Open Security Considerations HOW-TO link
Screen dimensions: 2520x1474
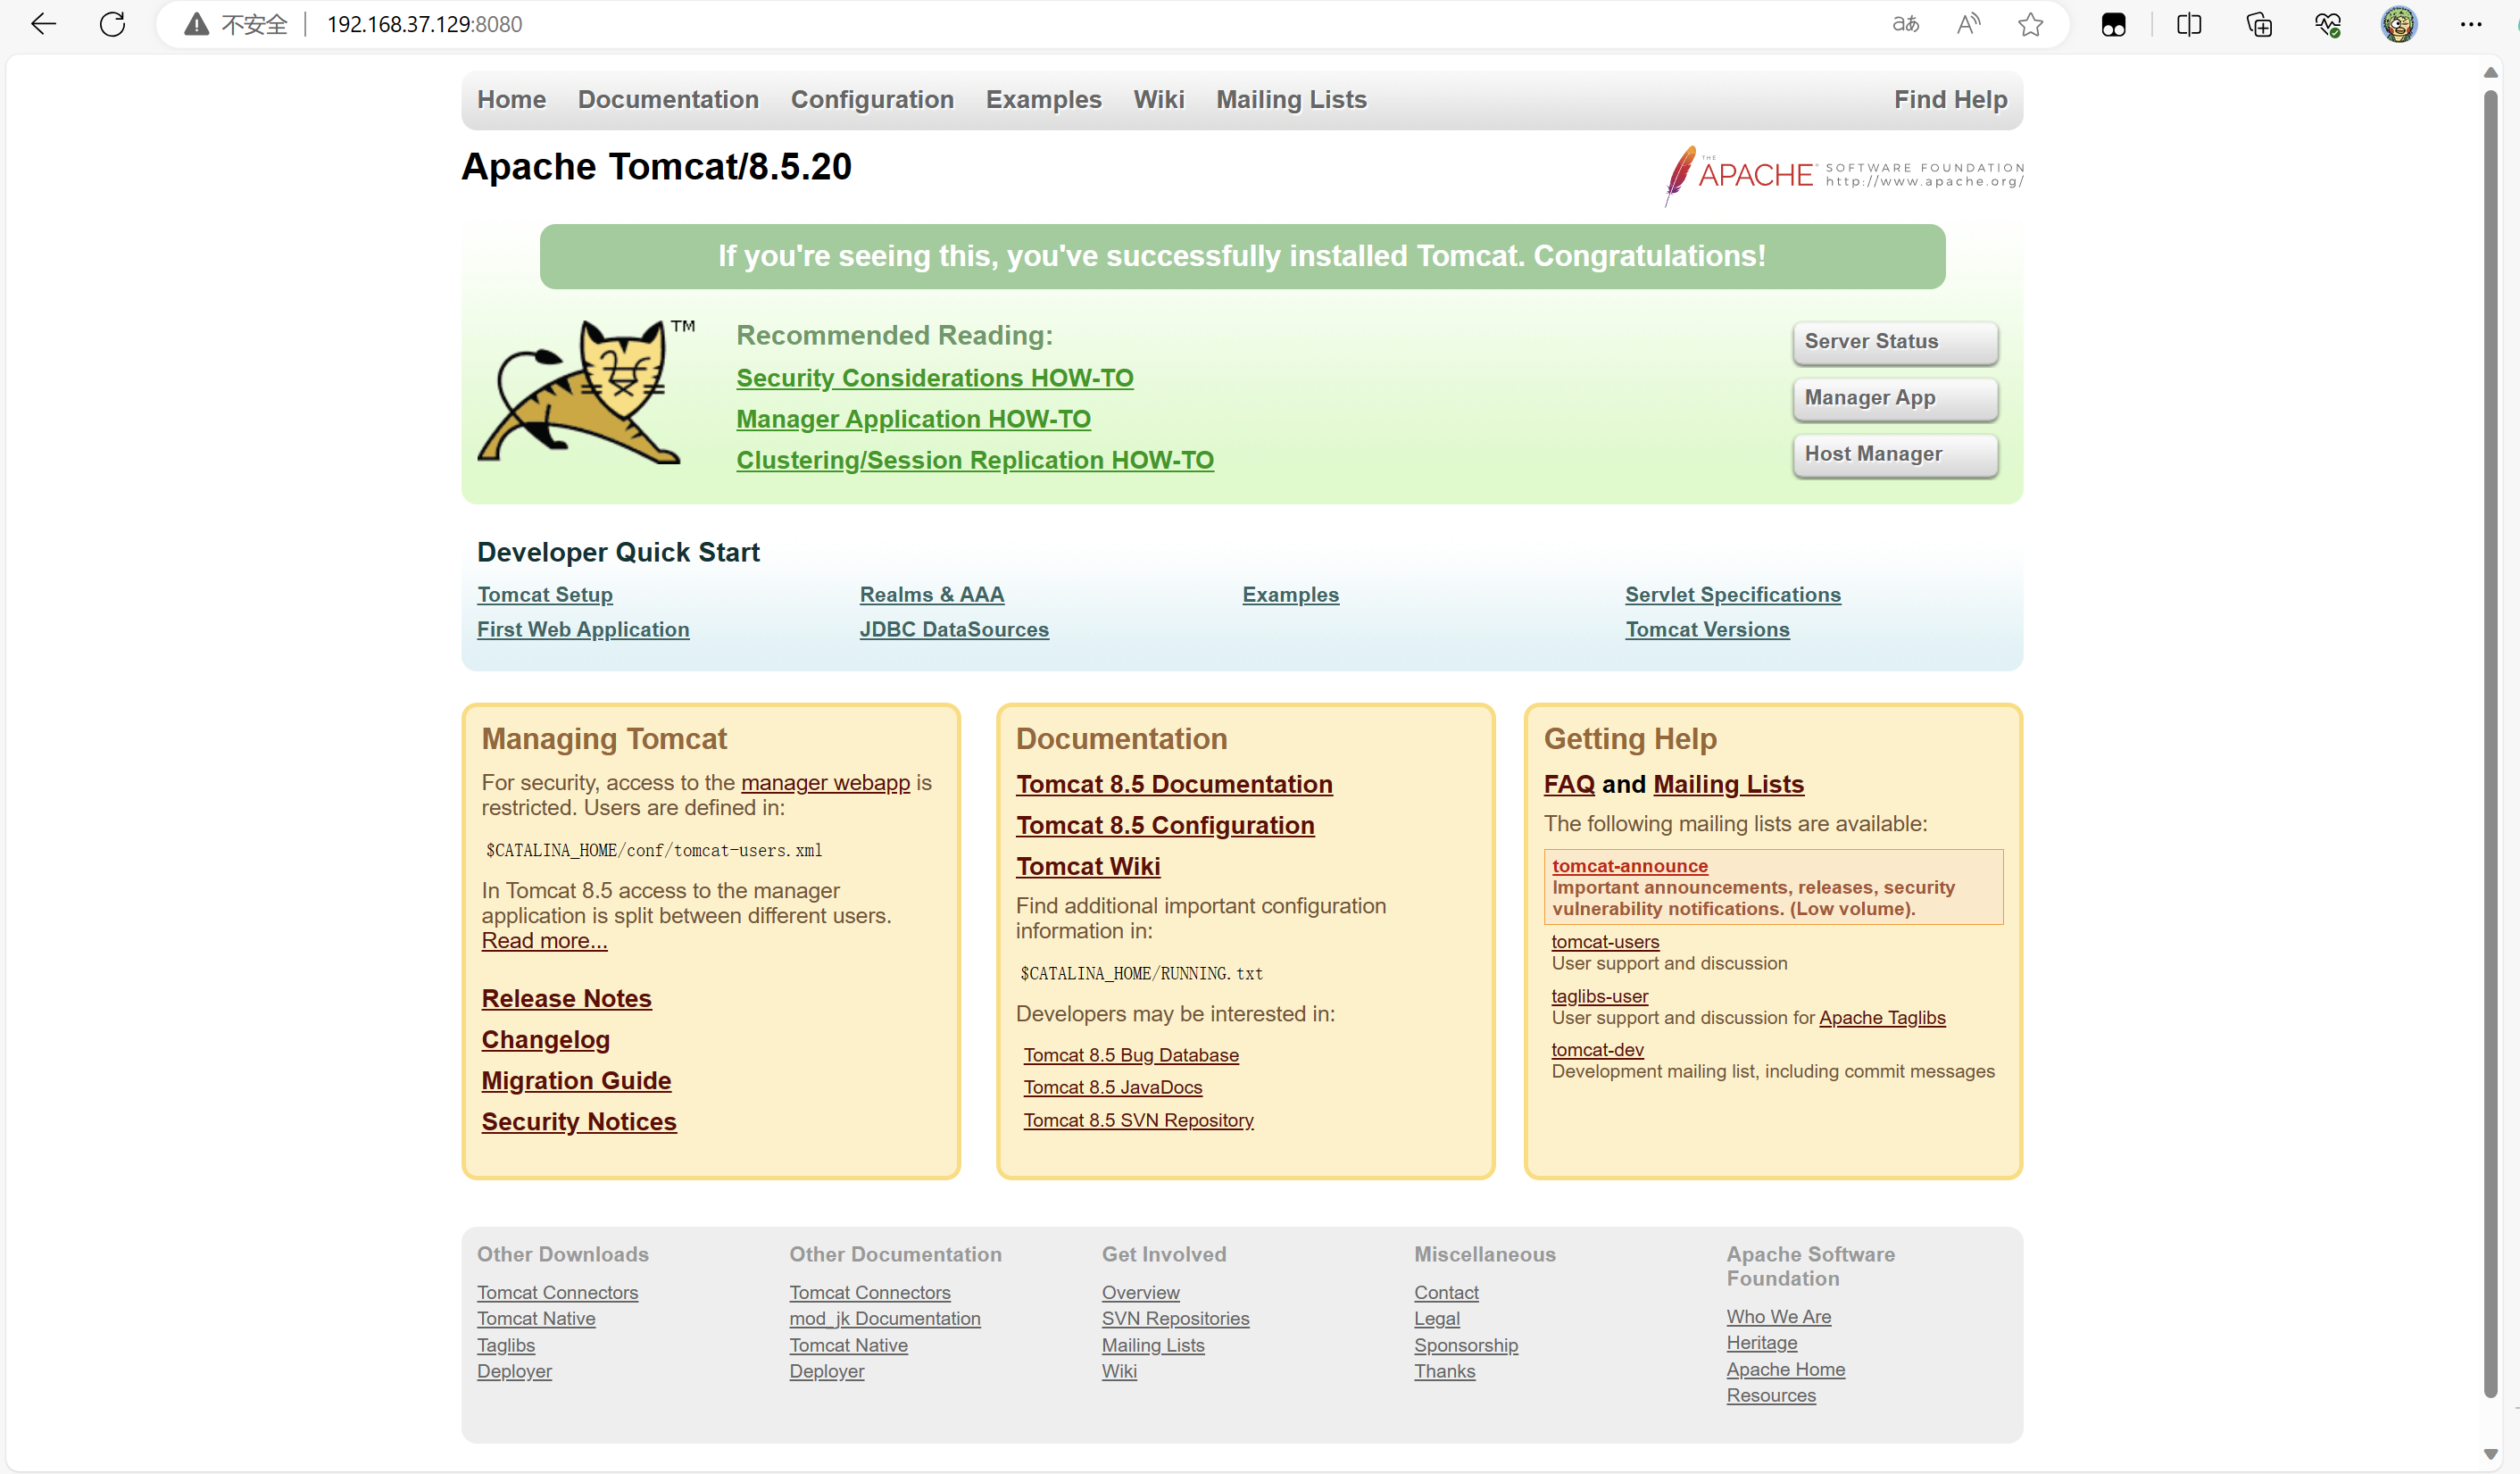tap(934, 378)
